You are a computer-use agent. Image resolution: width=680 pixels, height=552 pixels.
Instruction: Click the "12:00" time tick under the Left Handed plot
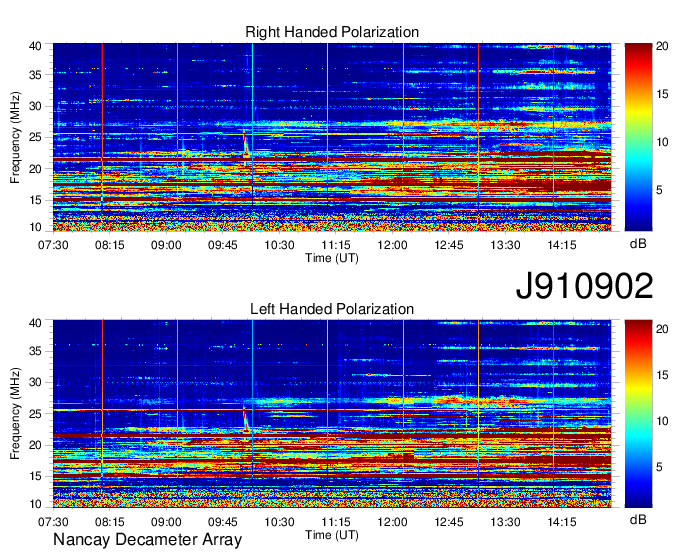pos(392,522)
